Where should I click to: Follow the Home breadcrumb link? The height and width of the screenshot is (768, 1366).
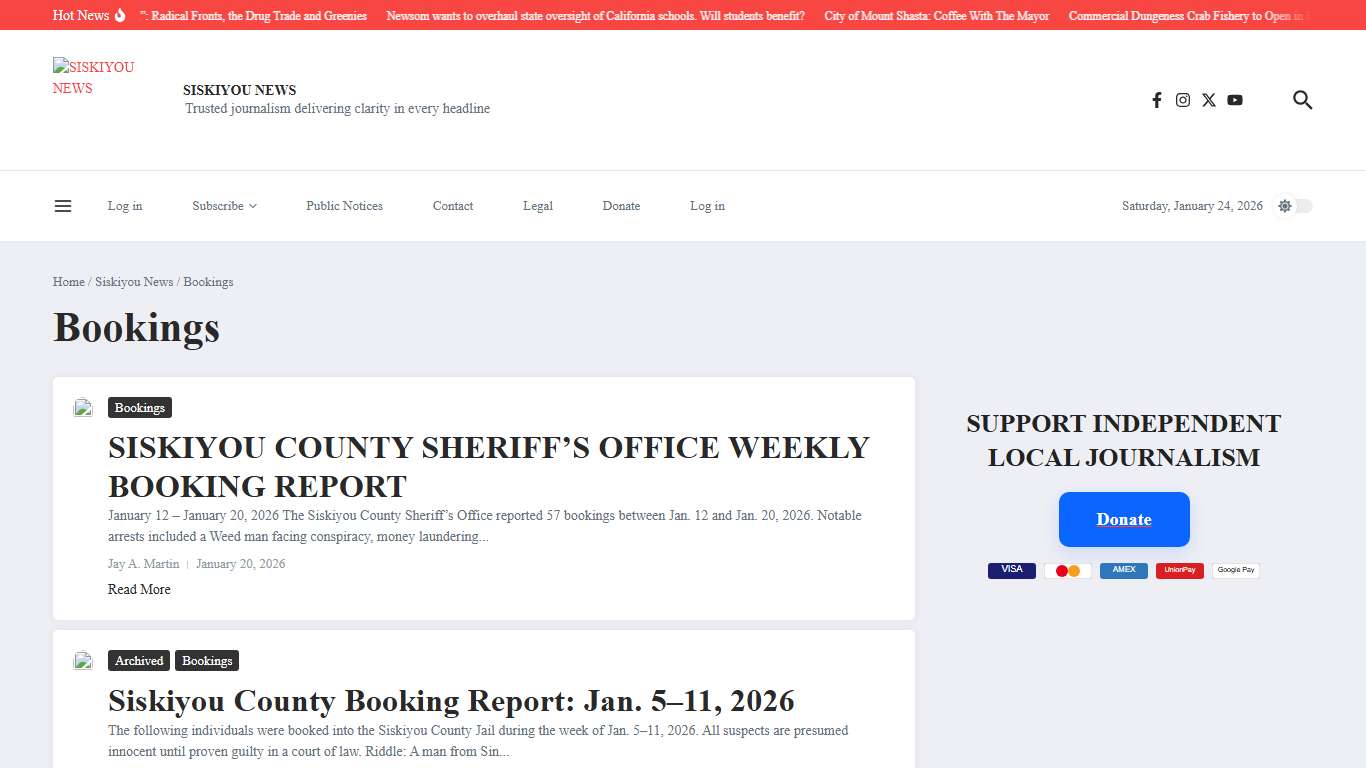point(68,281)
